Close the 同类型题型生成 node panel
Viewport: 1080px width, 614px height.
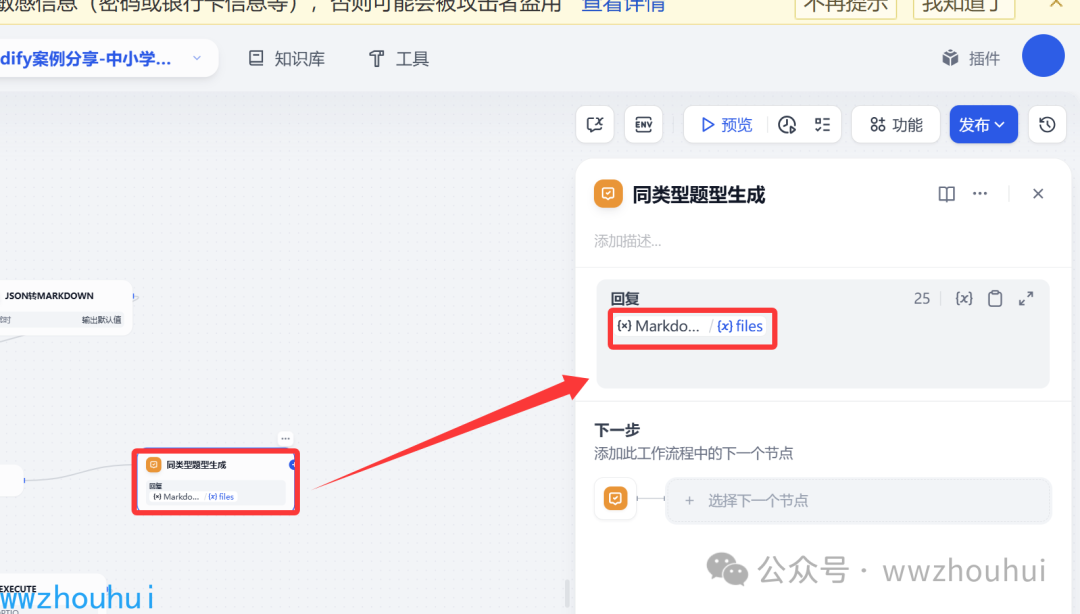tap(1038, 194)
